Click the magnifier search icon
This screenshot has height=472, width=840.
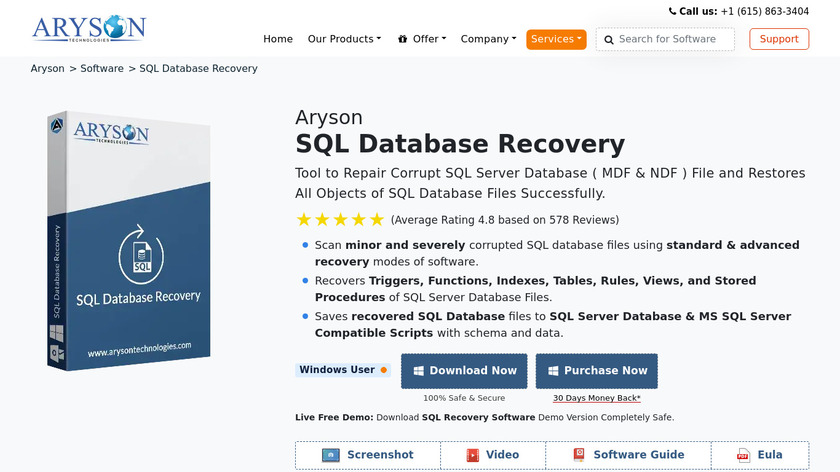[609, 40]
